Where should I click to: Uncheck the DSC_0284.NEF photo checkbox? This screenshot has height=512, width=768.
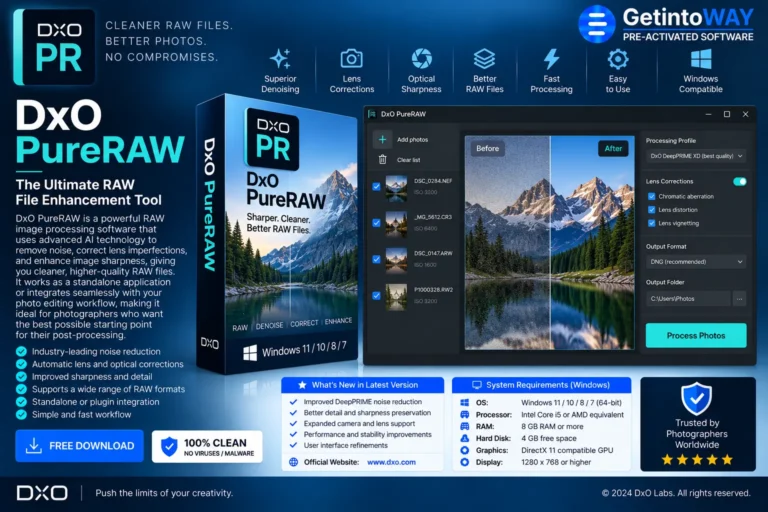point(376,187)
